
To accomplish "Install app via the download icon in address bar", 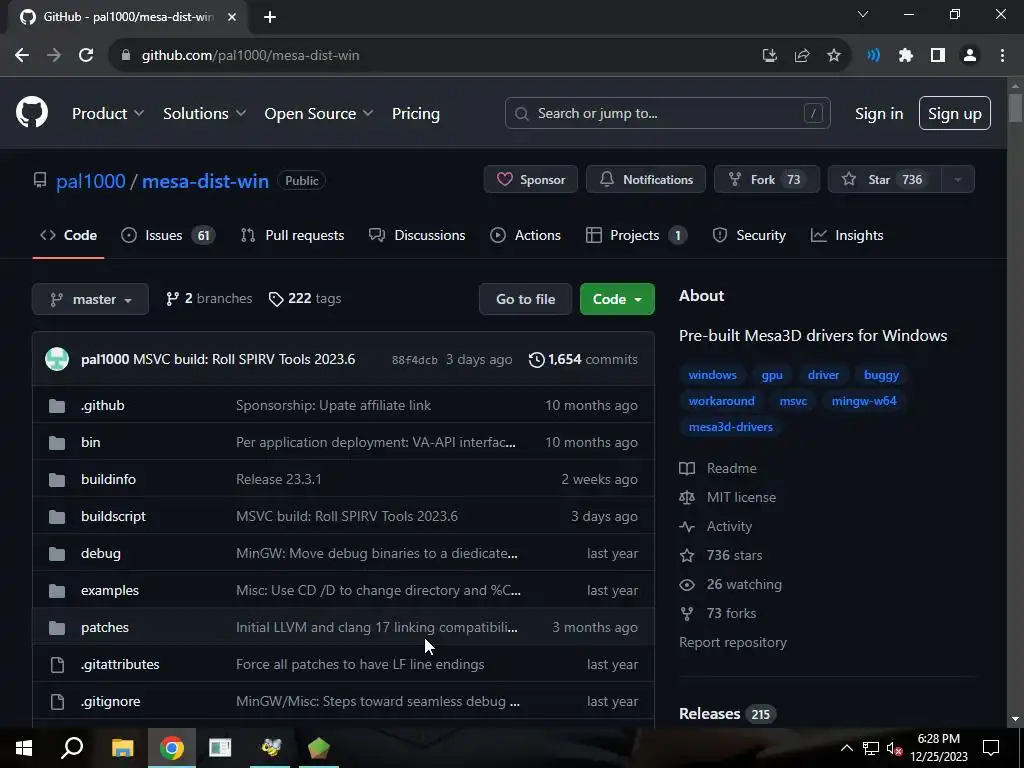I will (x=770, y=56).
